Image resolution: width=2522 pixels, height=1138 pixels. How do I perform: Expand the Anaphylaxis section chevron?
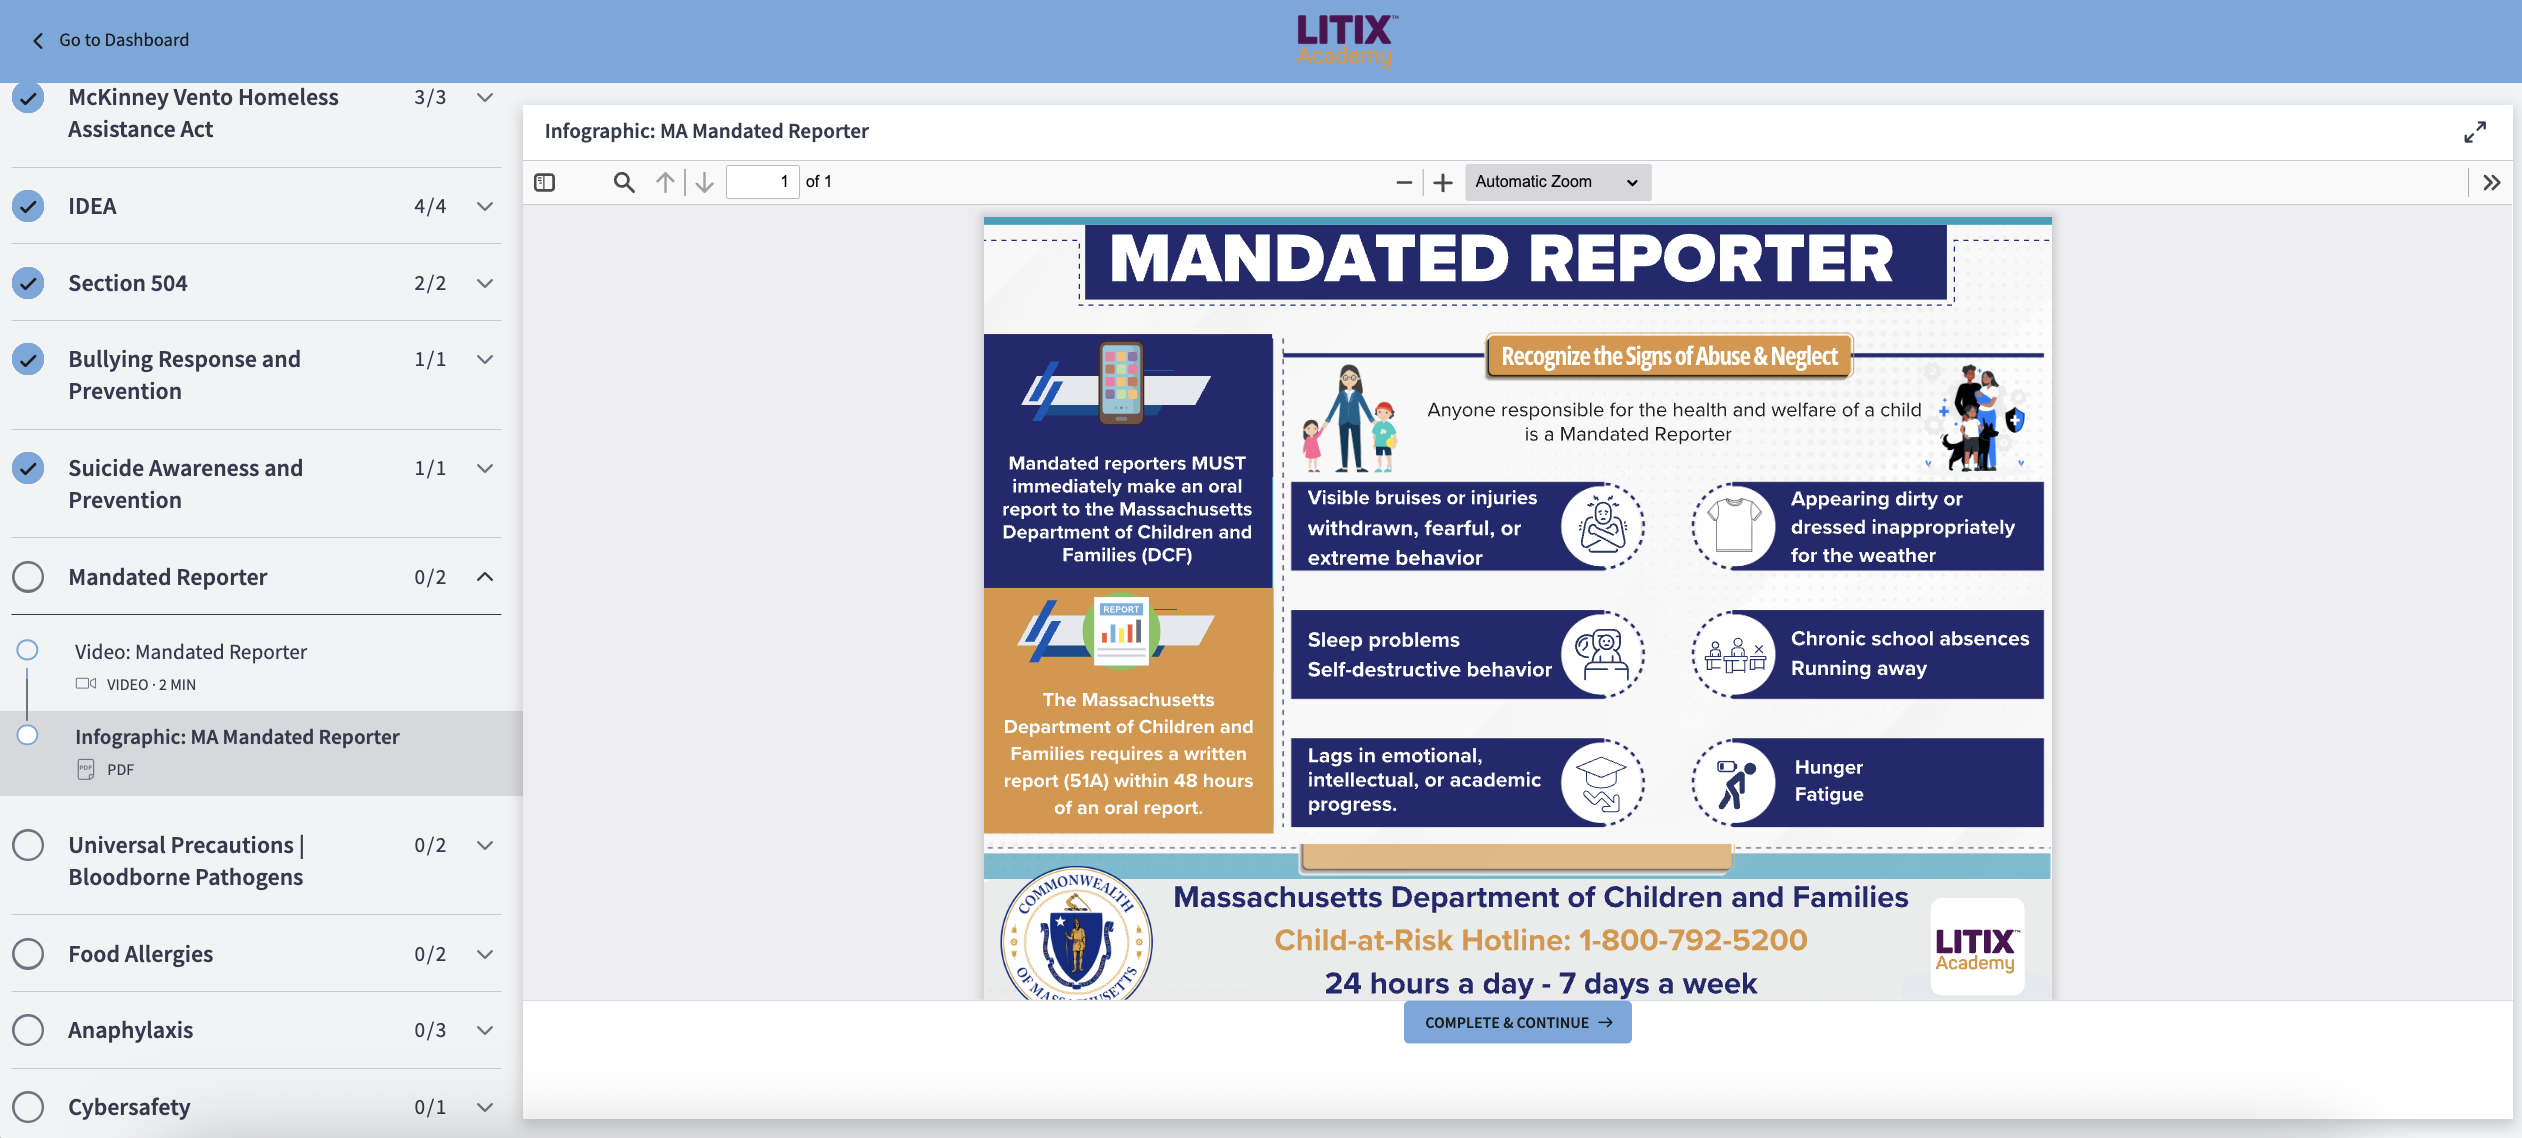tap(485, 1030)
